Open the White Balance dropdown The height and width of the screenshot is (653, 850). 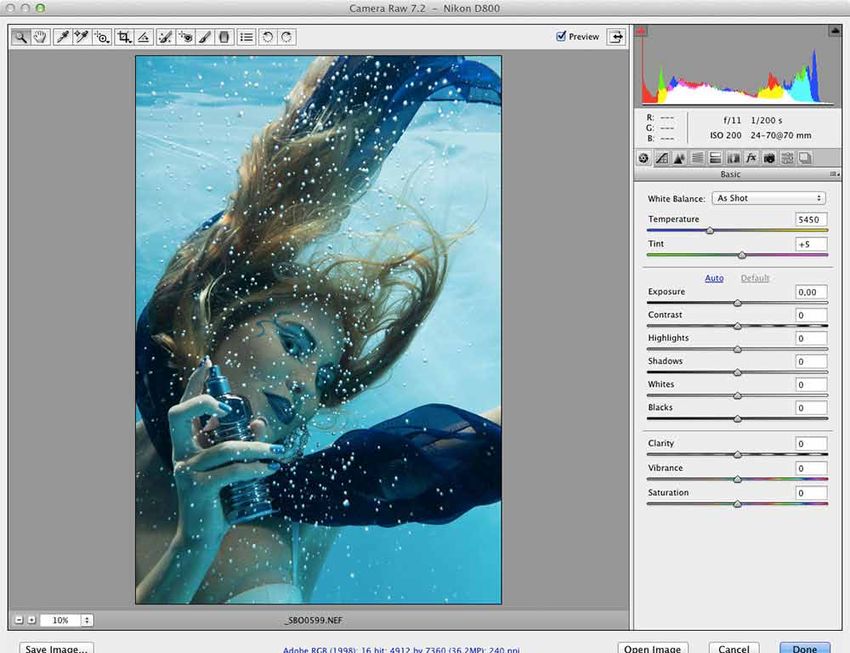[769, 198]
